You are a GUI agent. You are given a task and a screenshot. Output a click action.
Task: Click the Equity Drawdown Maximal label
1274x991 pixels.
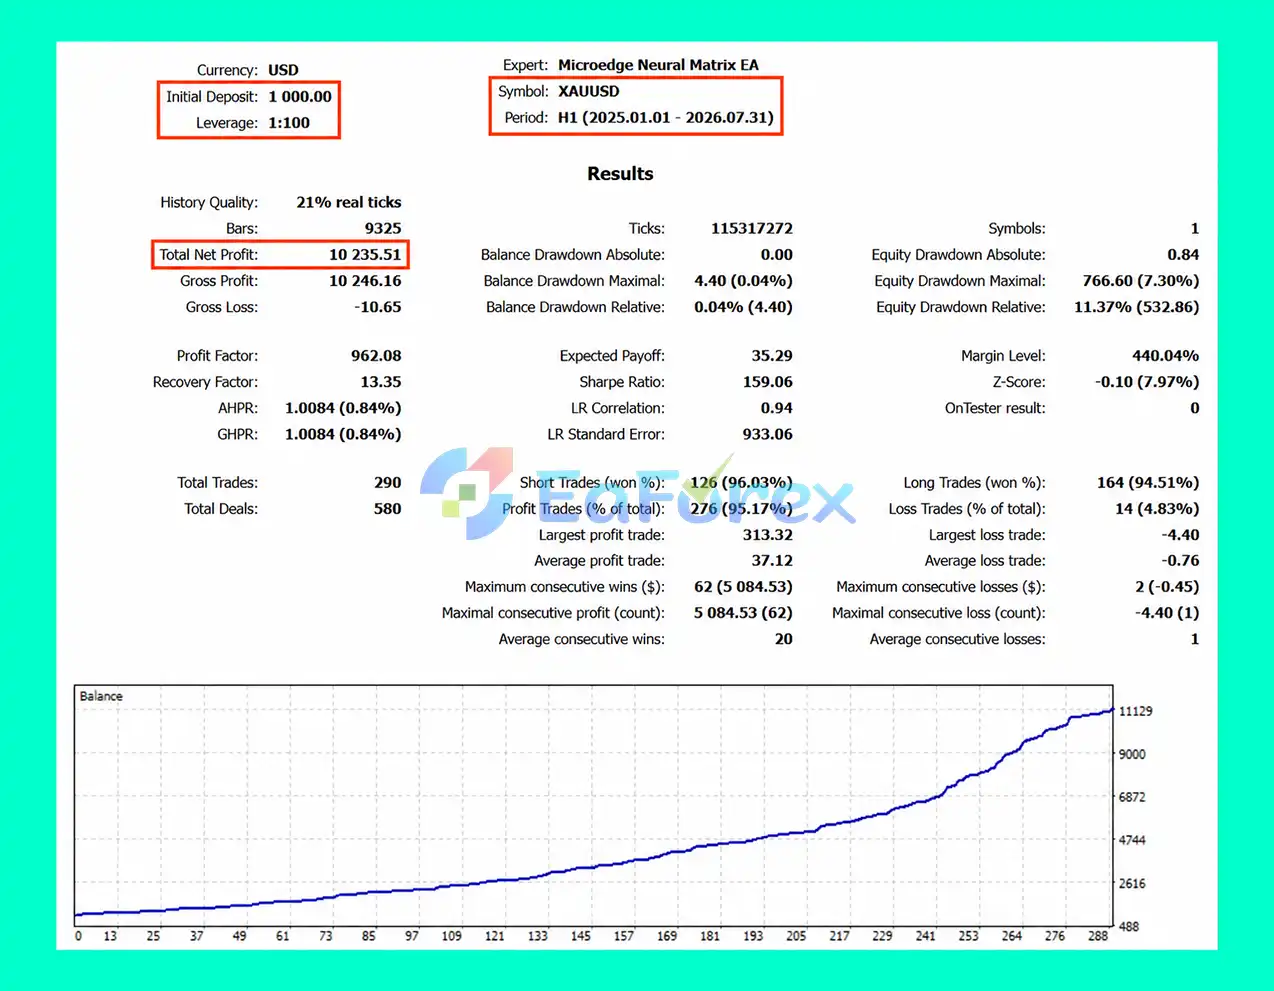(x=960, y=281)
